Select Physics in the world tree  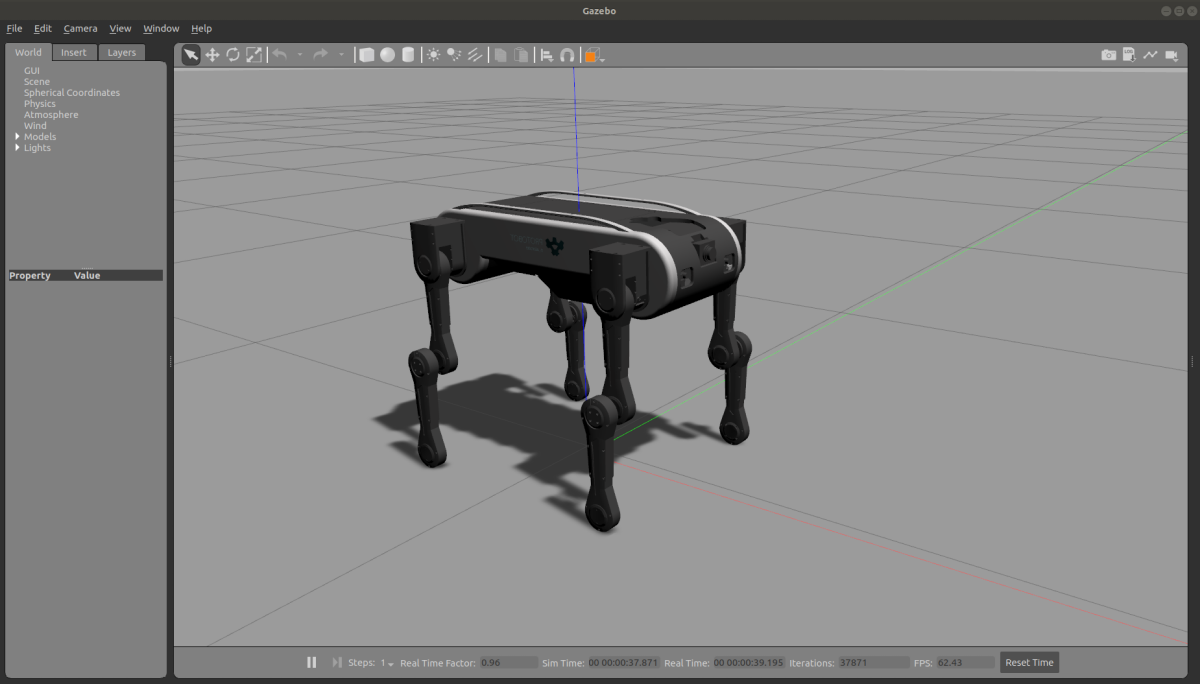pos(40,104)
